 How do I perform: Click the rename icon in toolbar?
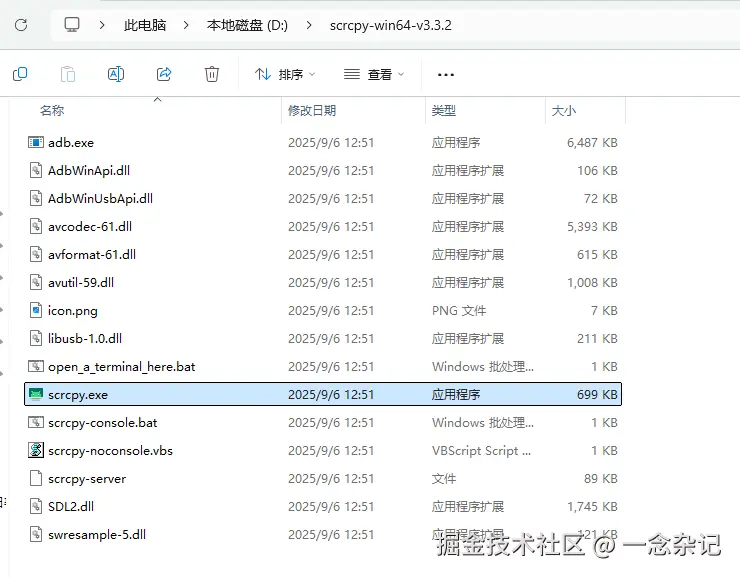click(116, 74)
